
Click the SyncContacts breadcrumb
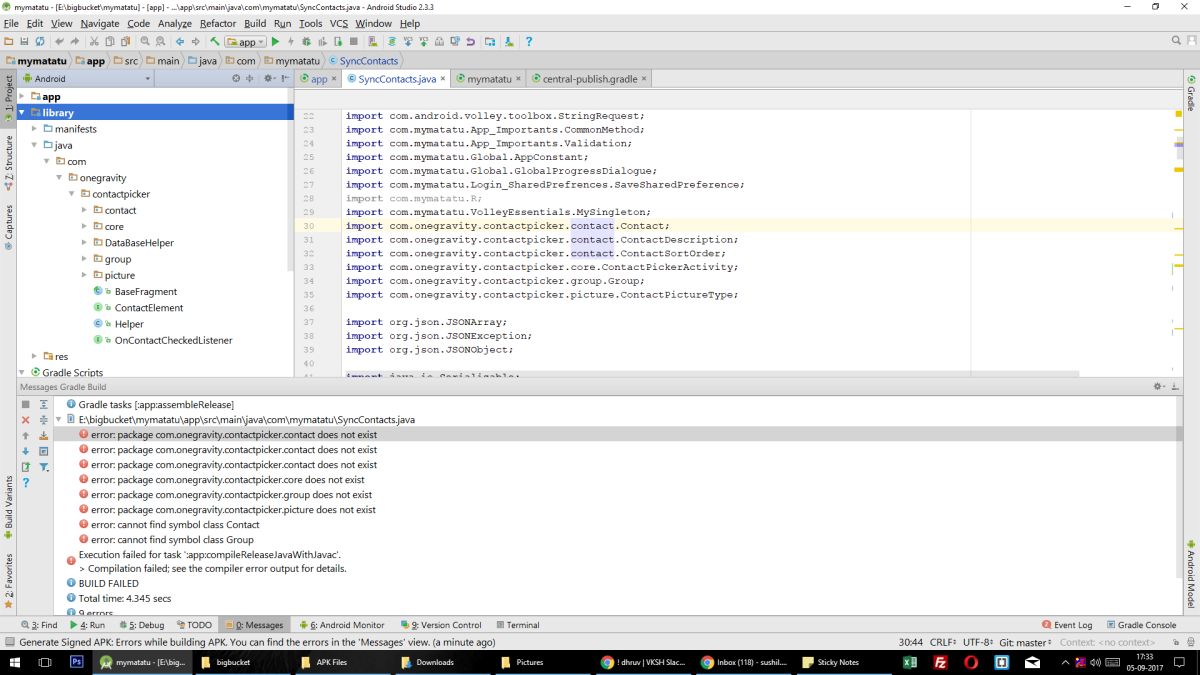(x=362, y=61)
